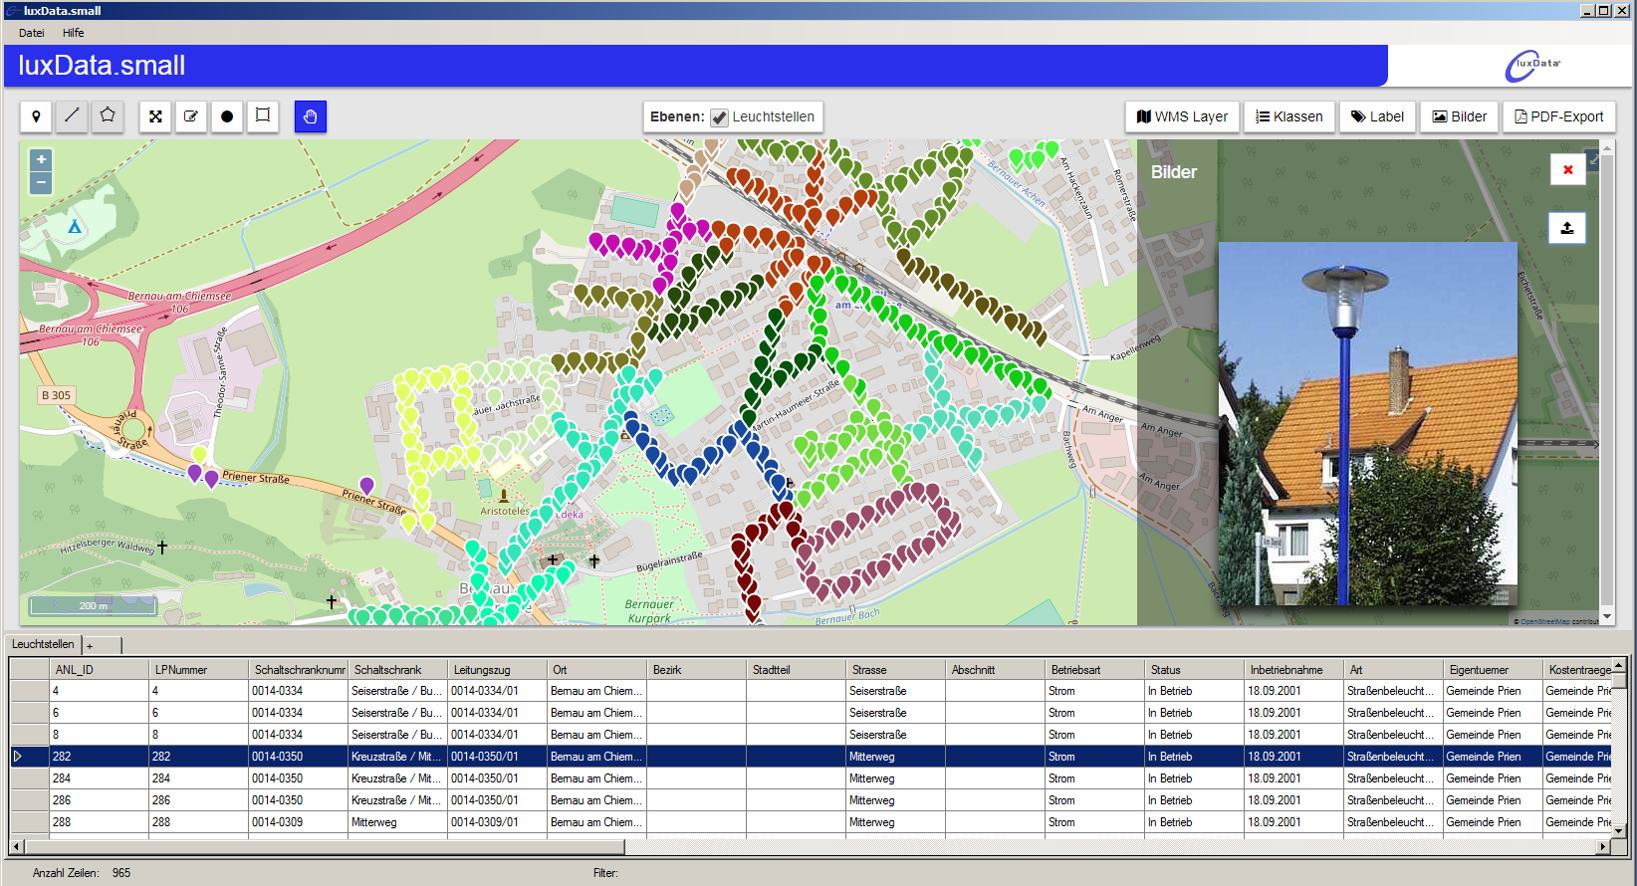The width and height of the screenshot is (1637, 886).
Task: Toggle the Leuchtstellen layer checkbox
Action: [719, 118]
